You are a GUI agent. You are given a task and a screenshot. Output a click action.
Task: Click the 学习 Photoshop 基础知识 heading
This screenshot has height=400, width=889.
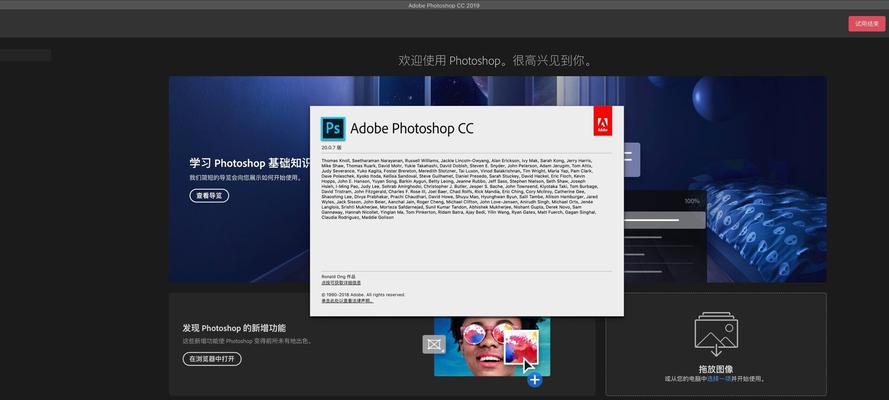tap(249, 163)
